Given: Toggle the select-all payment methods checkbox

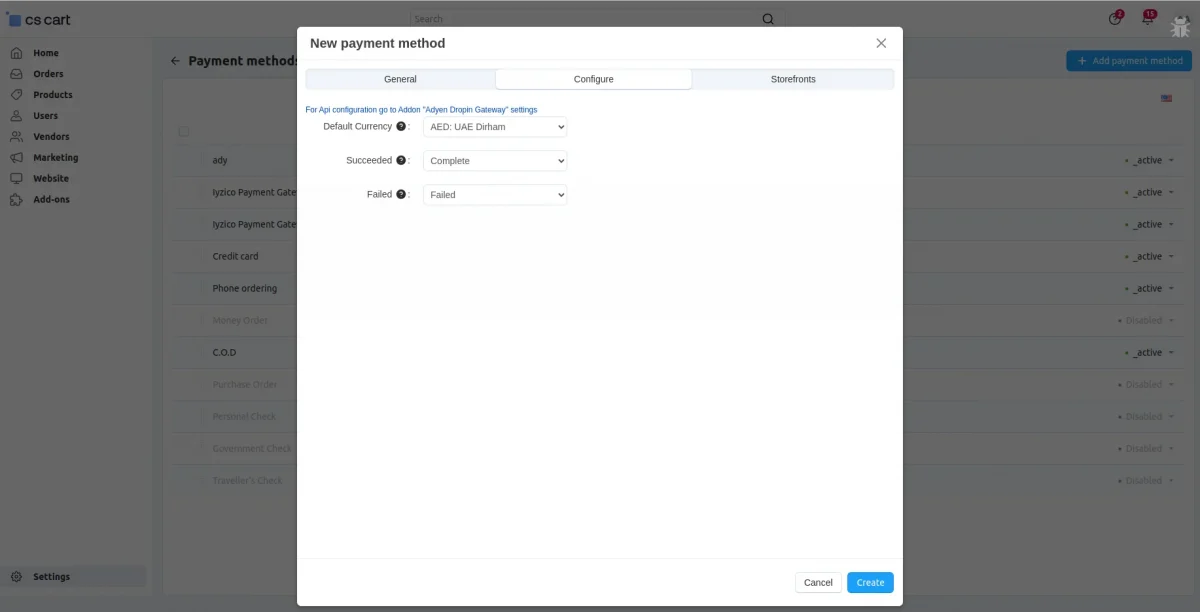Looking at the screenshot, I should pos(183,132).
